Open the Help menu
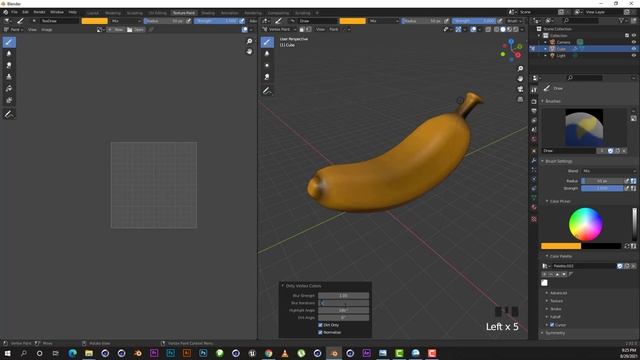 72,12
